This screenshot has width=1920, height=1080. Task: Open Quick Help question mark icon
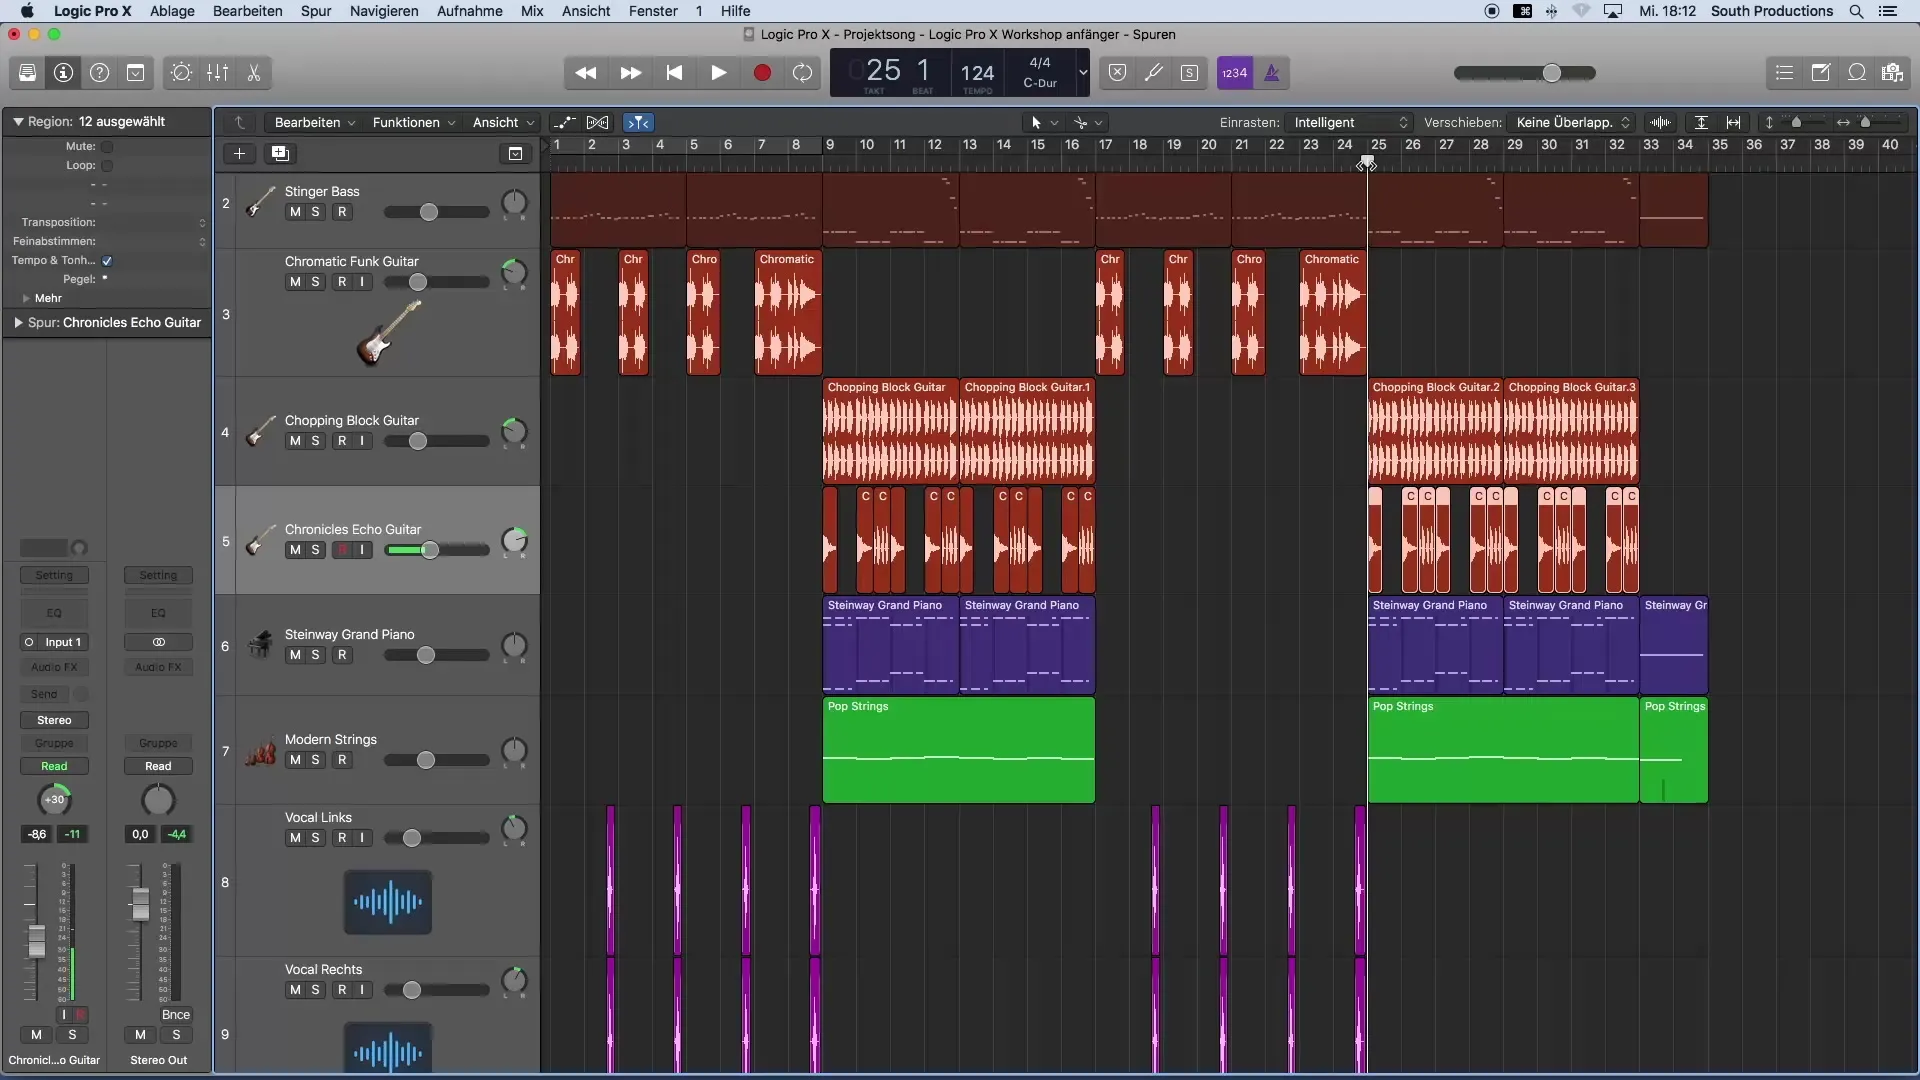pos(99,73)
